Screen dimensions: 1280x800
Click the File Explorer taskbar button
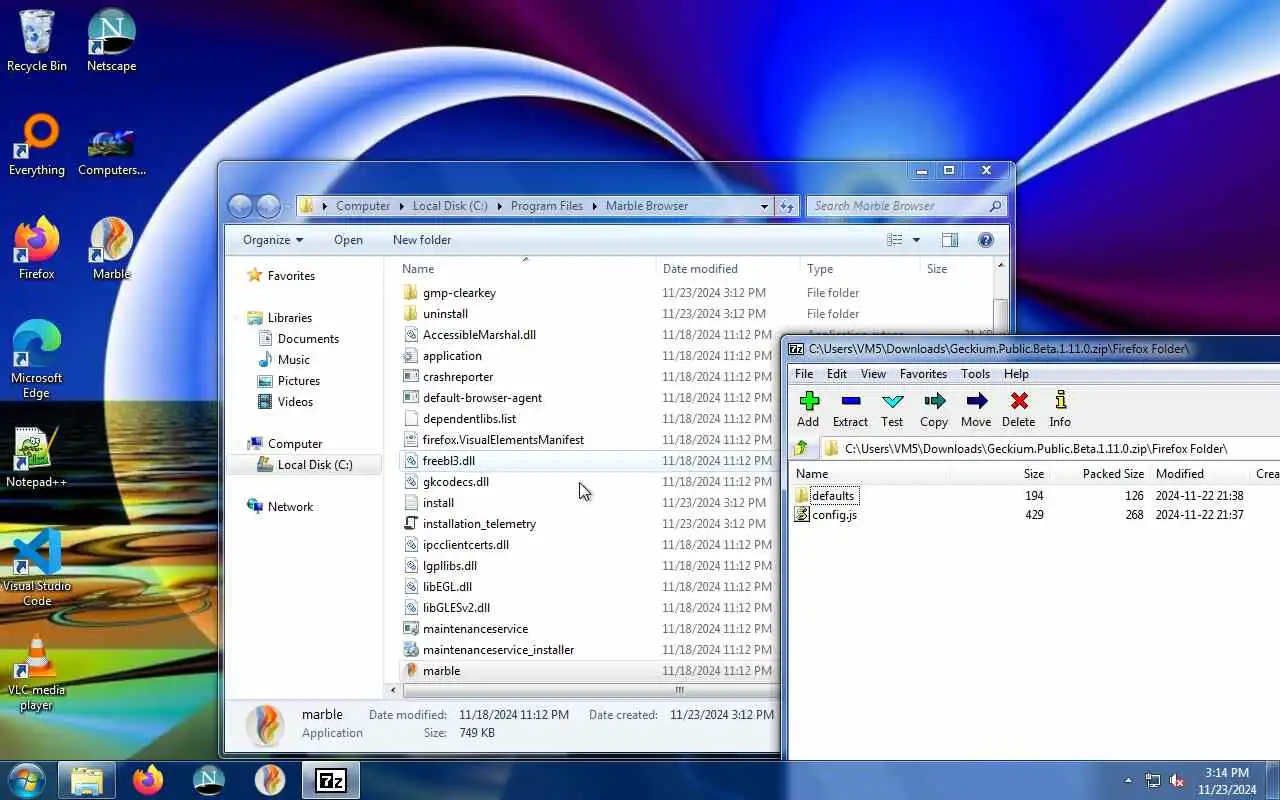coord(87,780)
